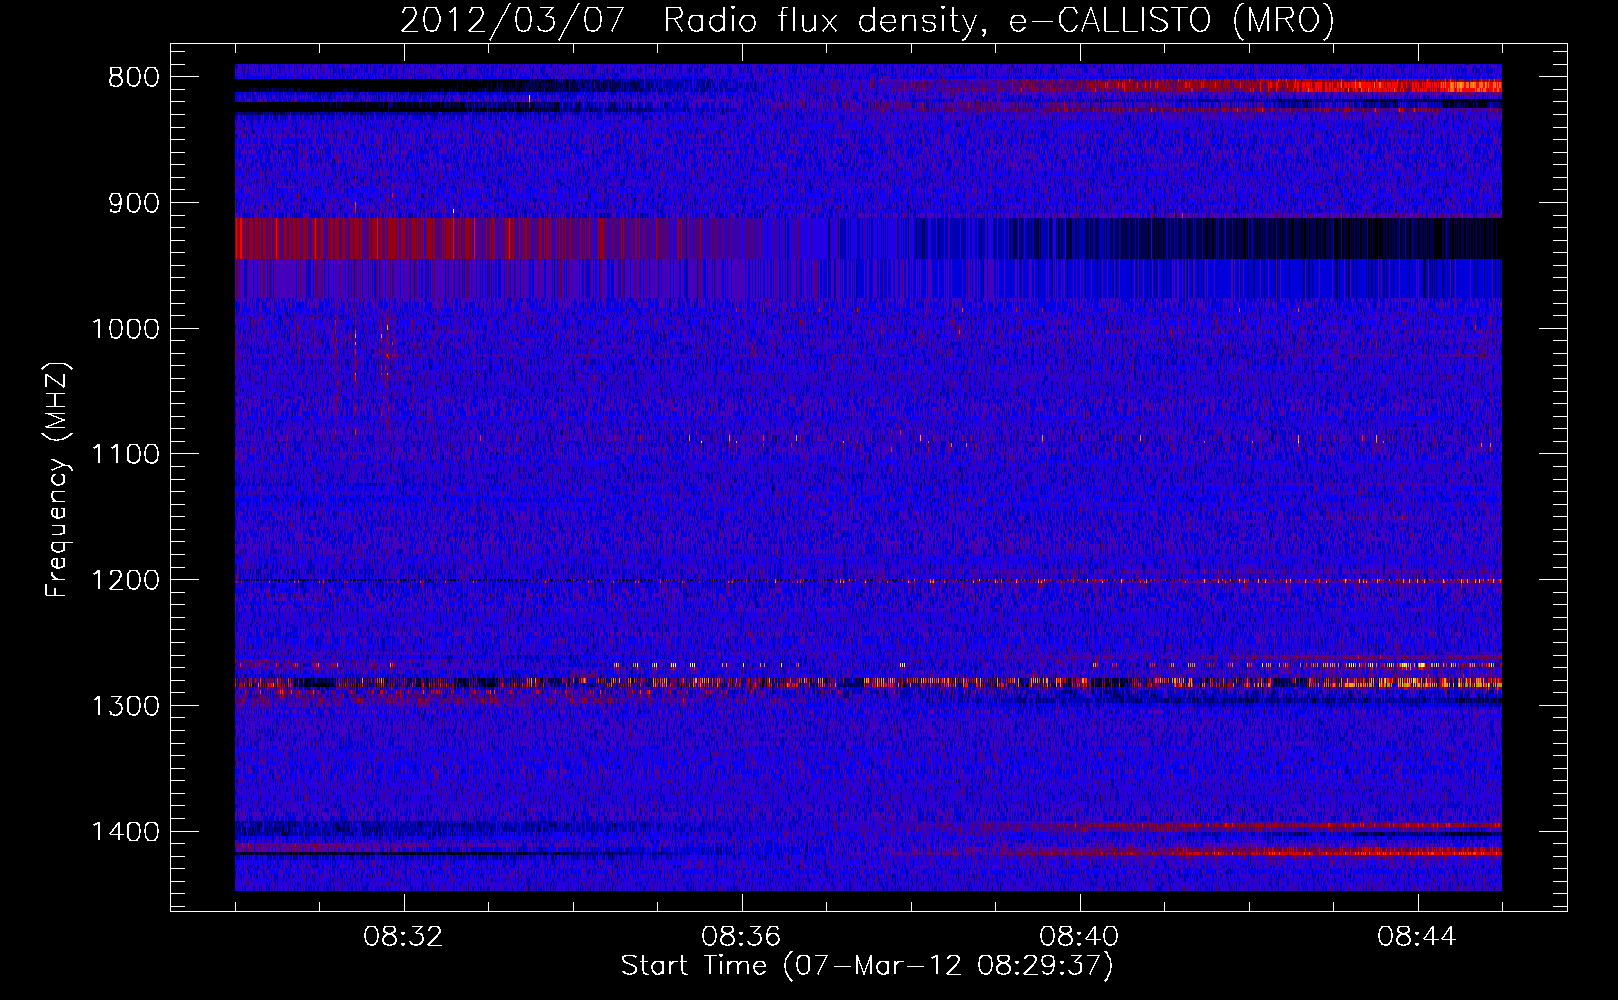Click the 08:36 time tick label

741,937
